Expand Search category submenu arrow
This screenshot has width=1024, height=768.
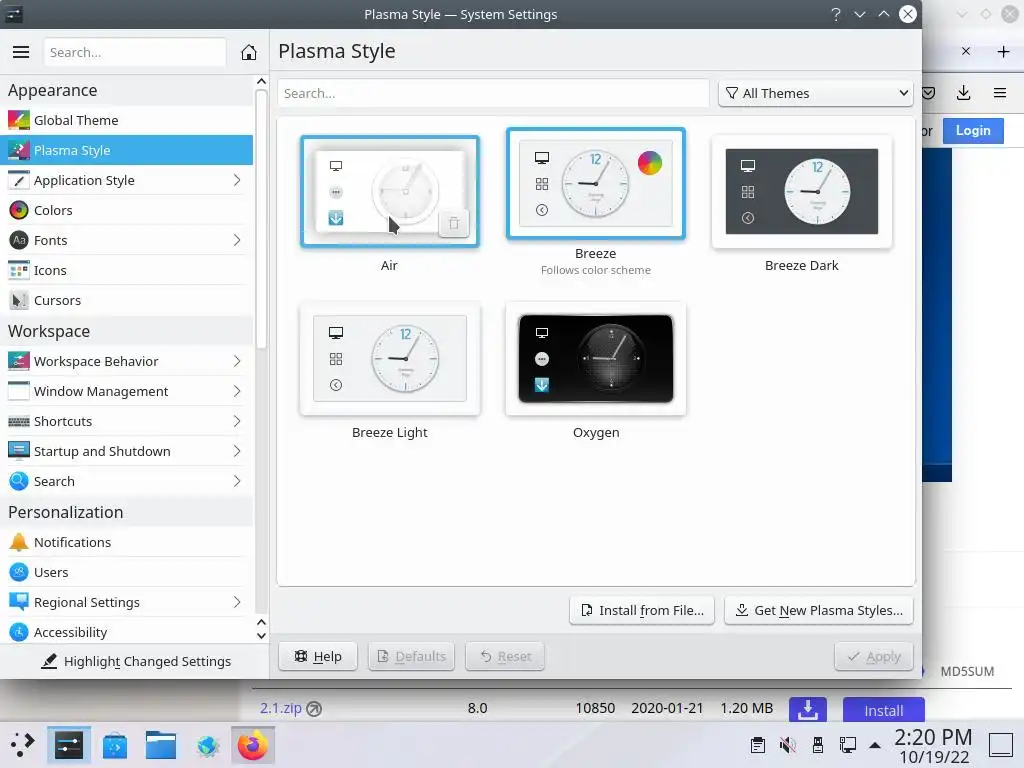237,481
